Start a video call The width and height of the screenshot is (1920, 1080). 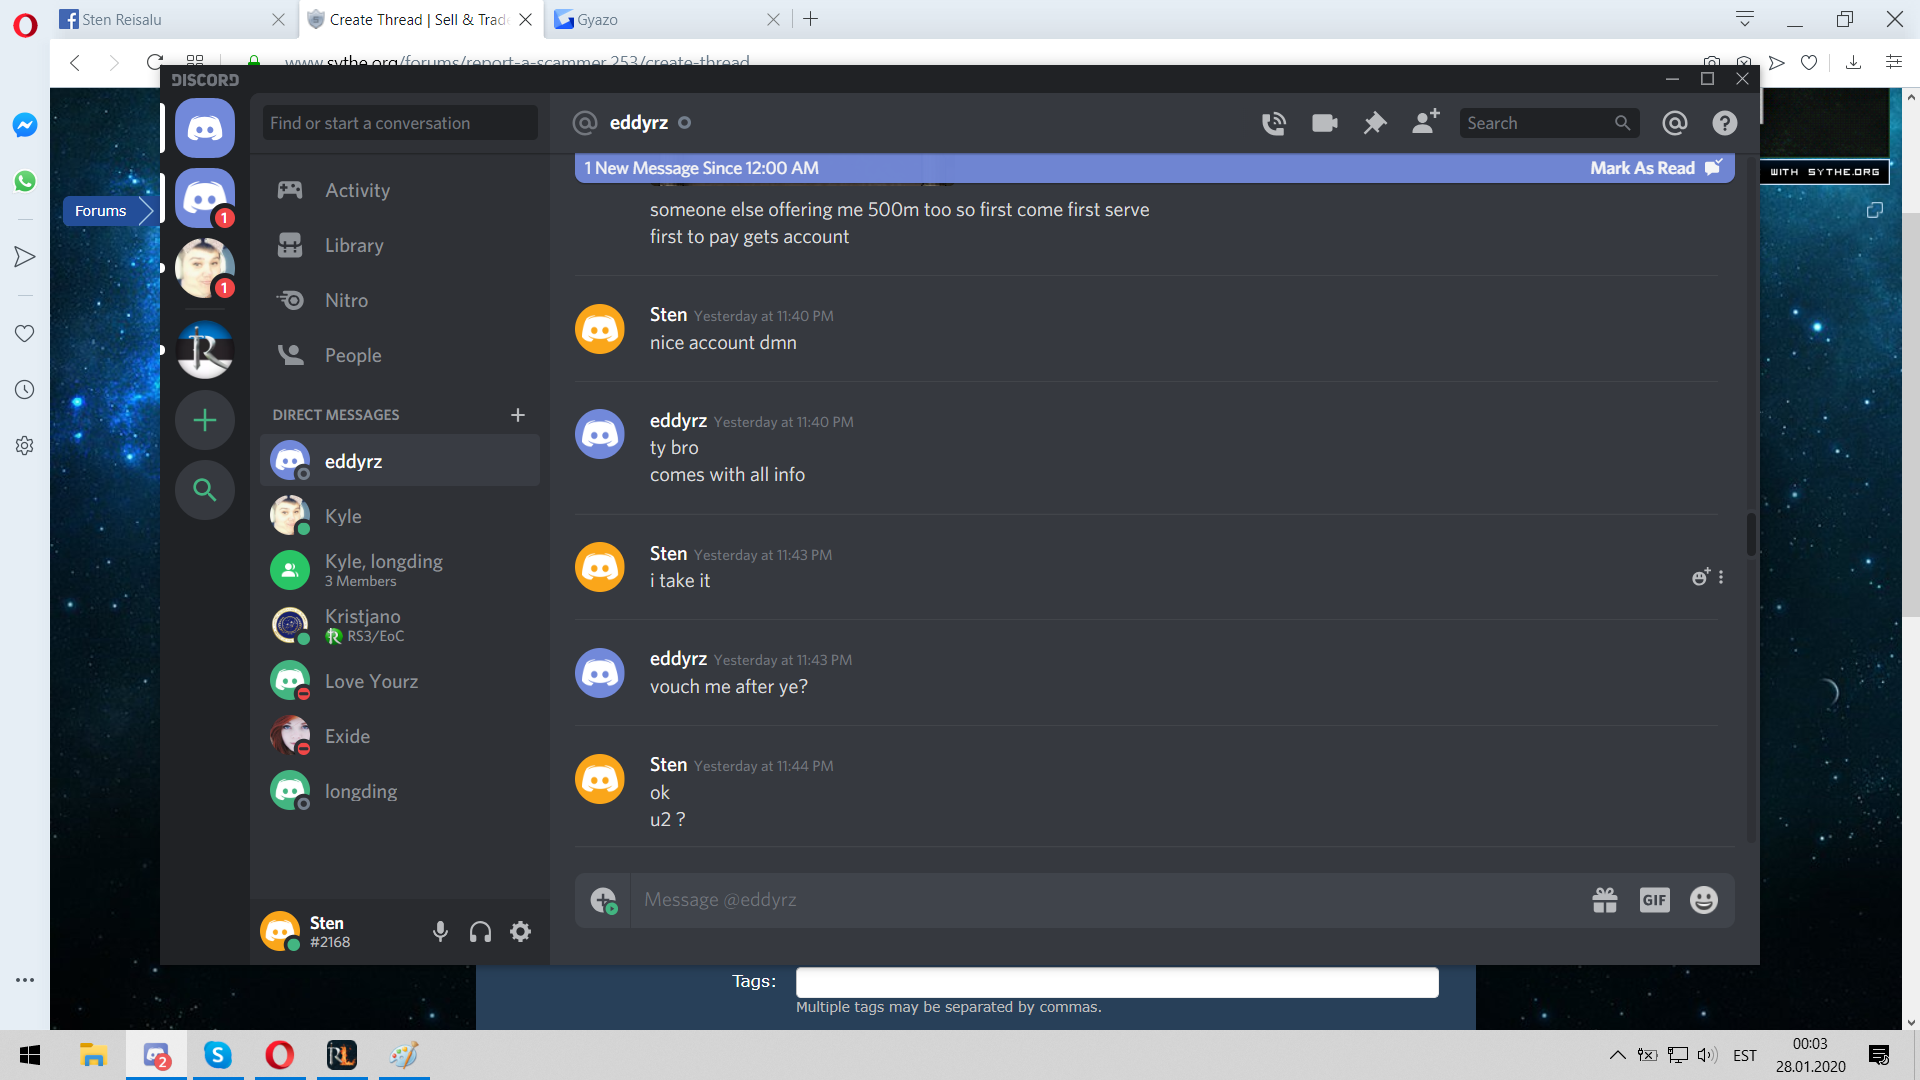click(1324, 123)
